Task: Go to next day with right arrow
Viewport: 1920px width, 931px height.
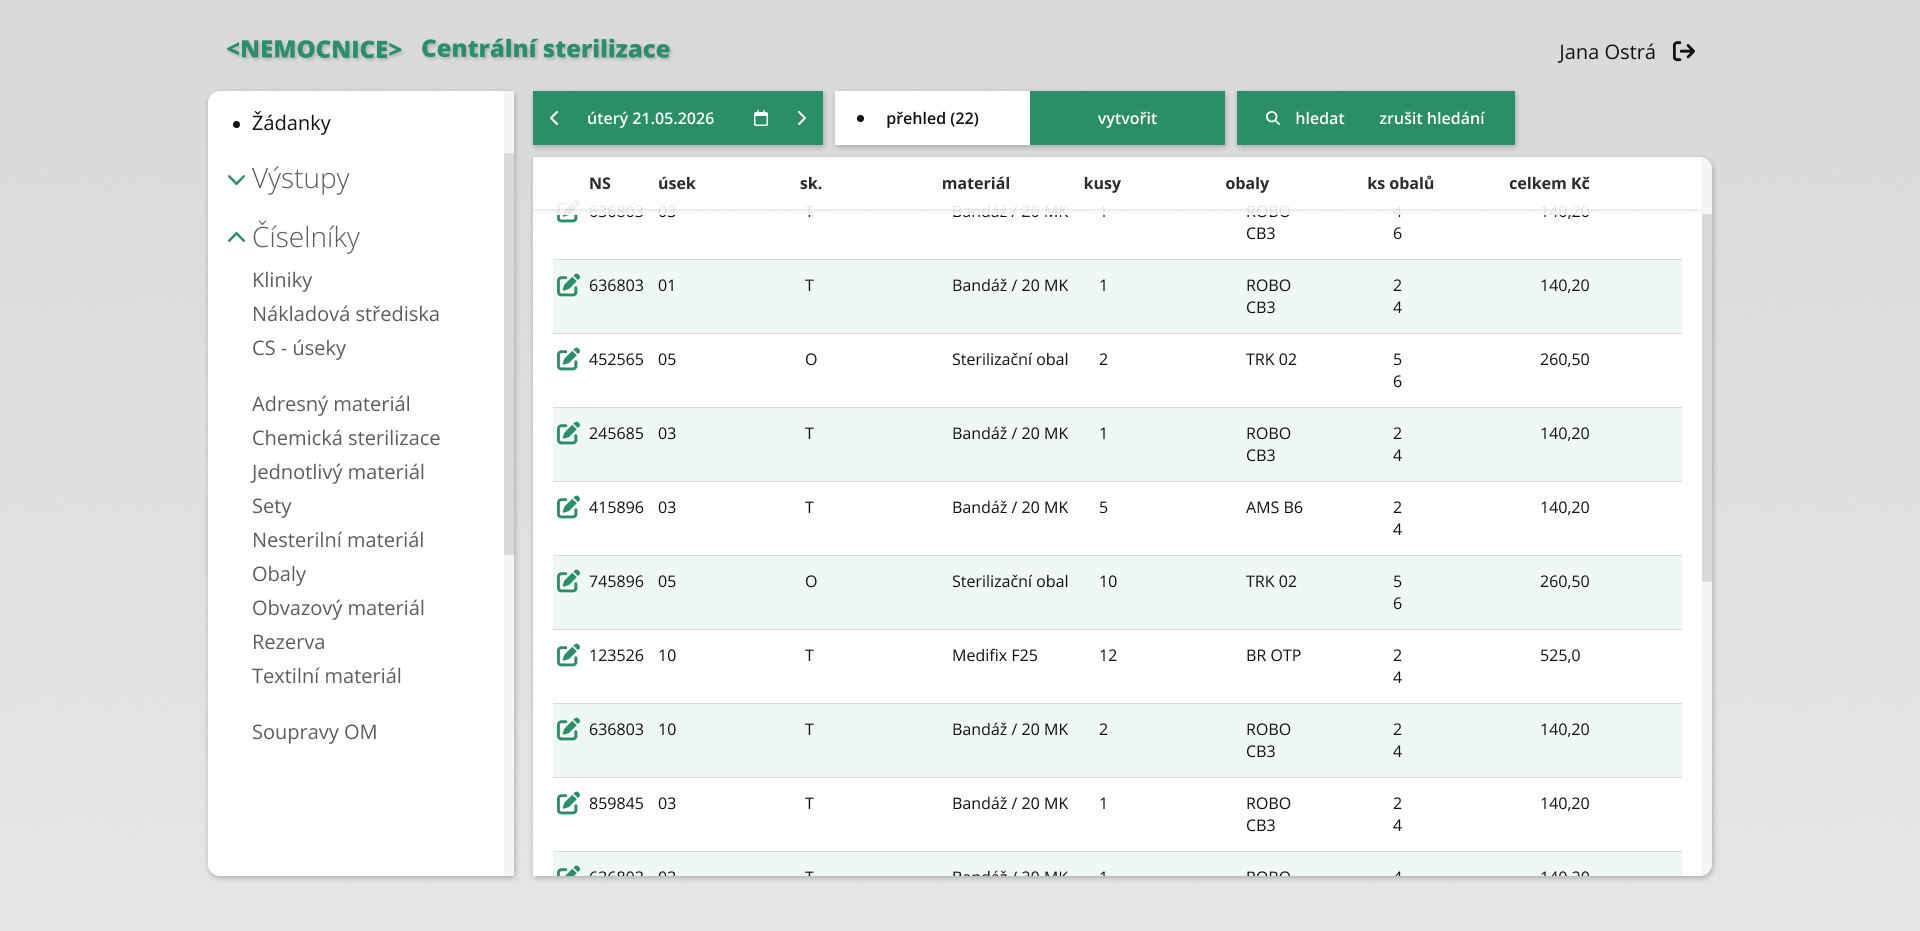Action: [x=801, y=118]
